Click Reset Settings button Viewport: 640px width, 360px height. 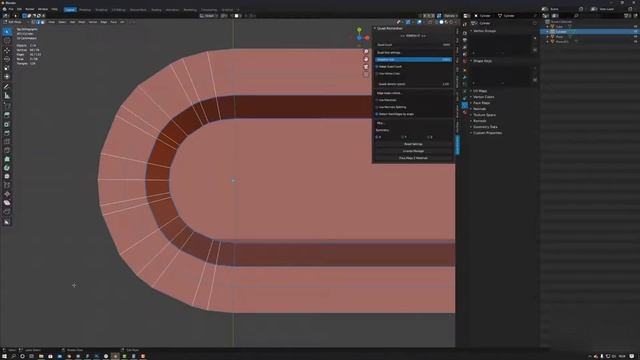tap(413, 144)
